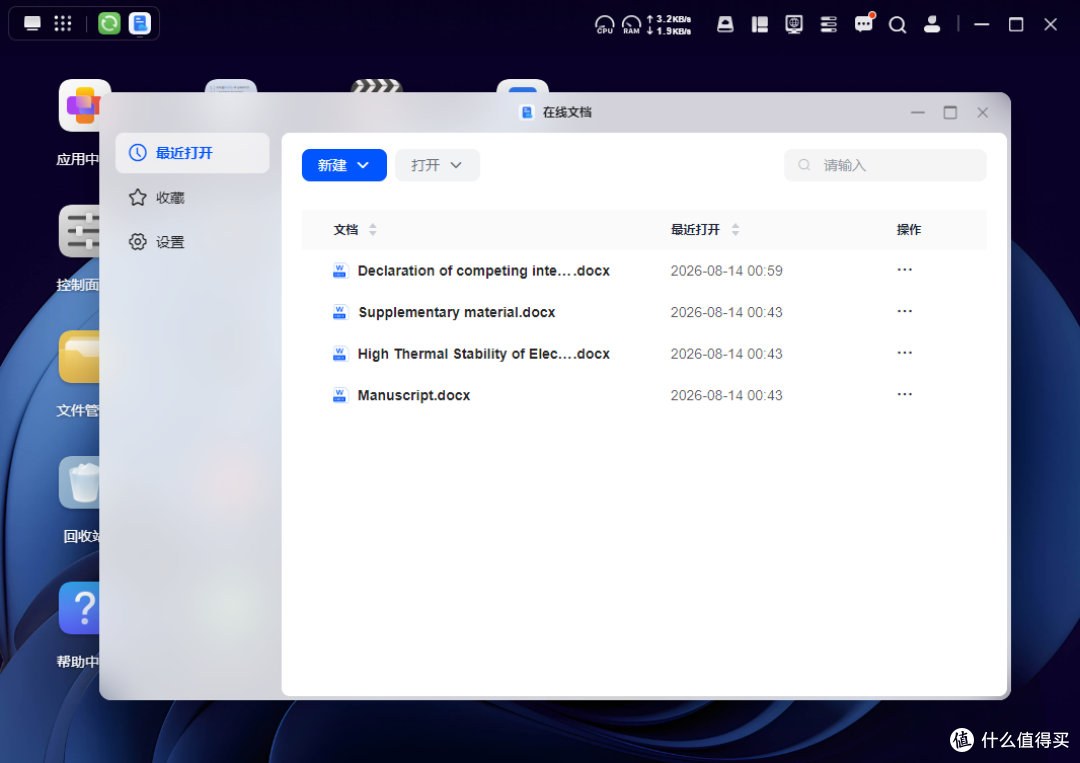Image resolution: width=1080 pixels, height=763 pixels.
Task: Show desktop via top bar monitor icon
Action: 32,23
